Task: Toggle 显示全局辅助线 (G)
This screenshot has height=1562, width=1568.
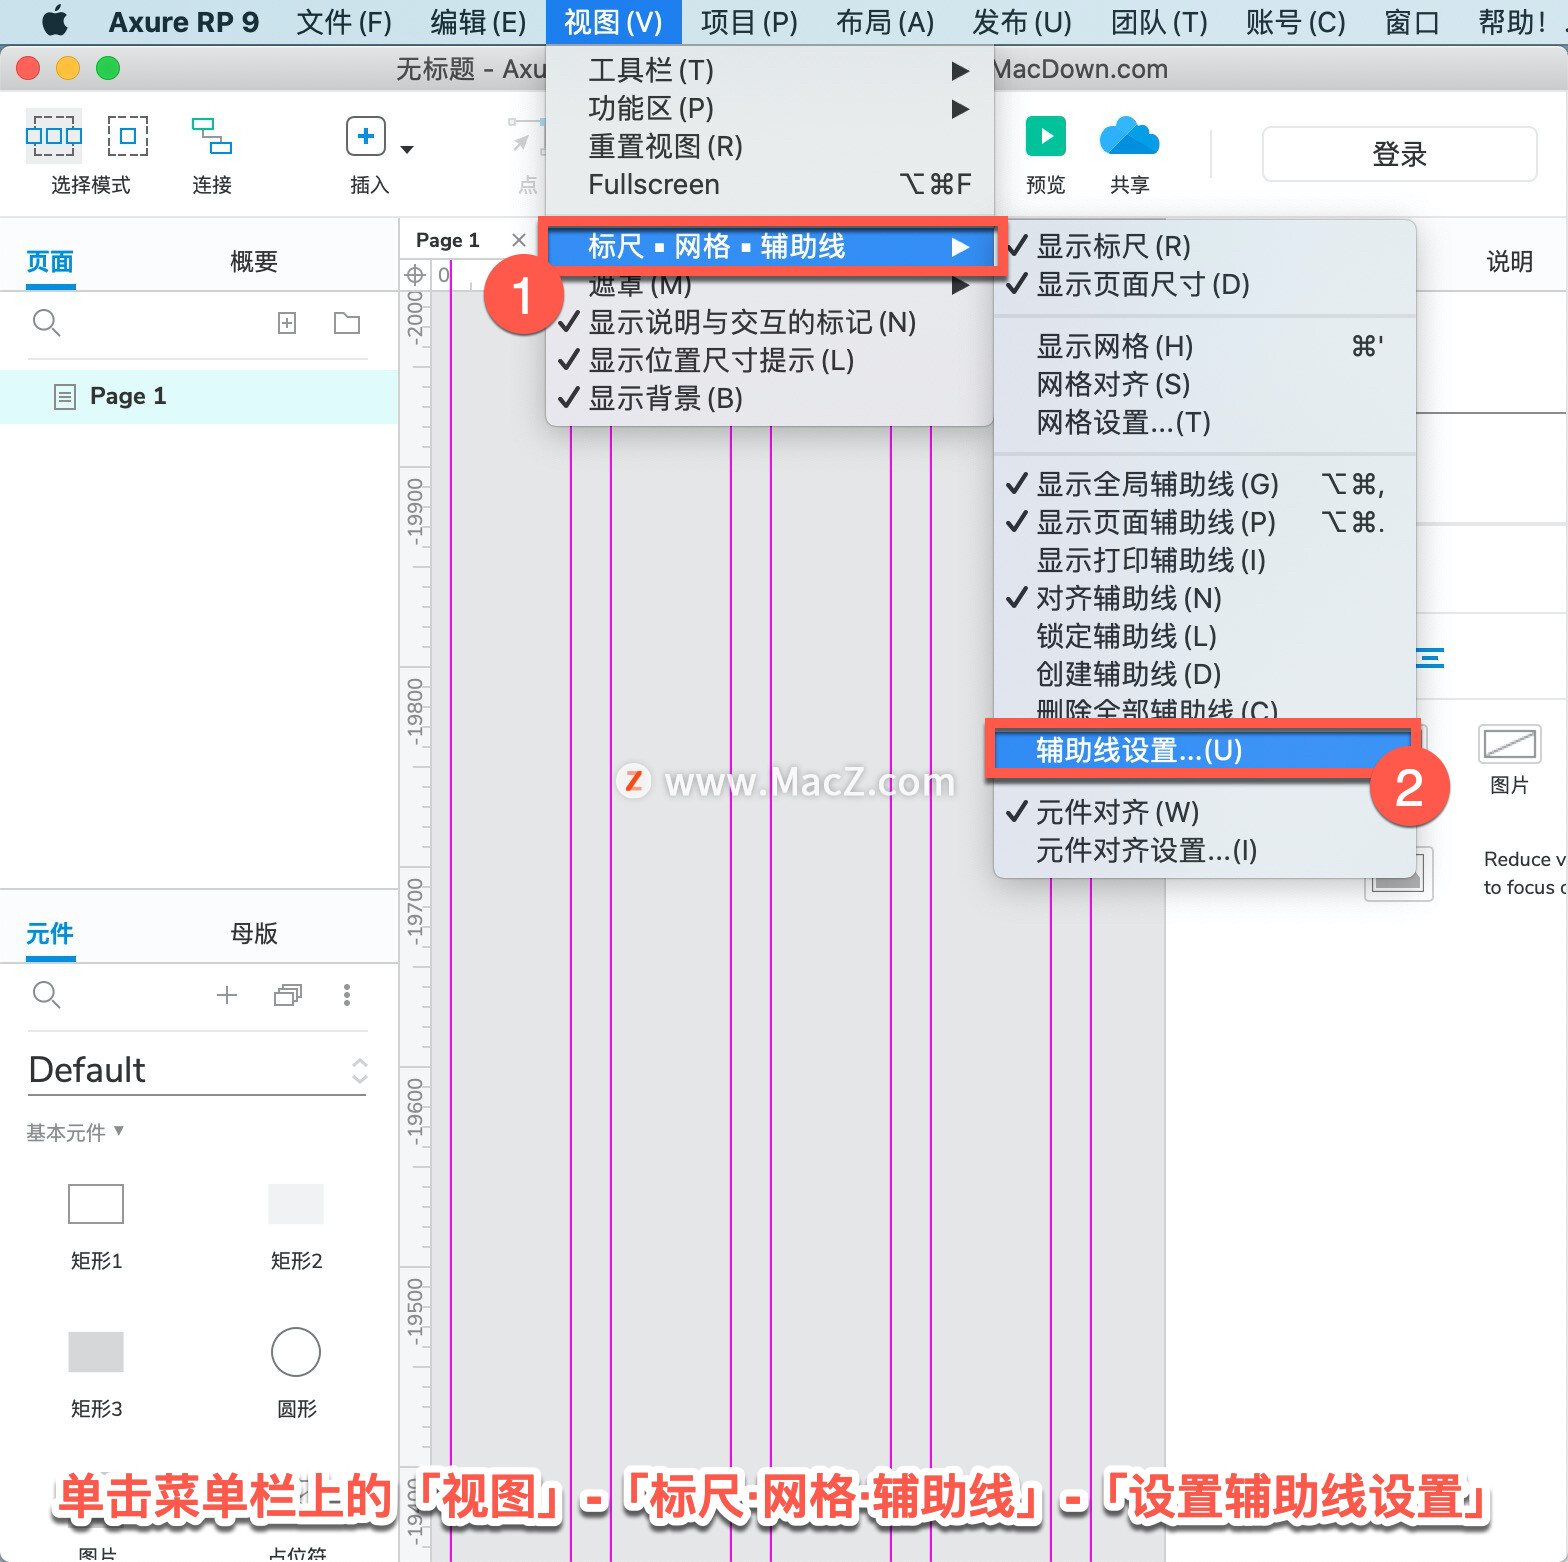Action: (1205, 484)
